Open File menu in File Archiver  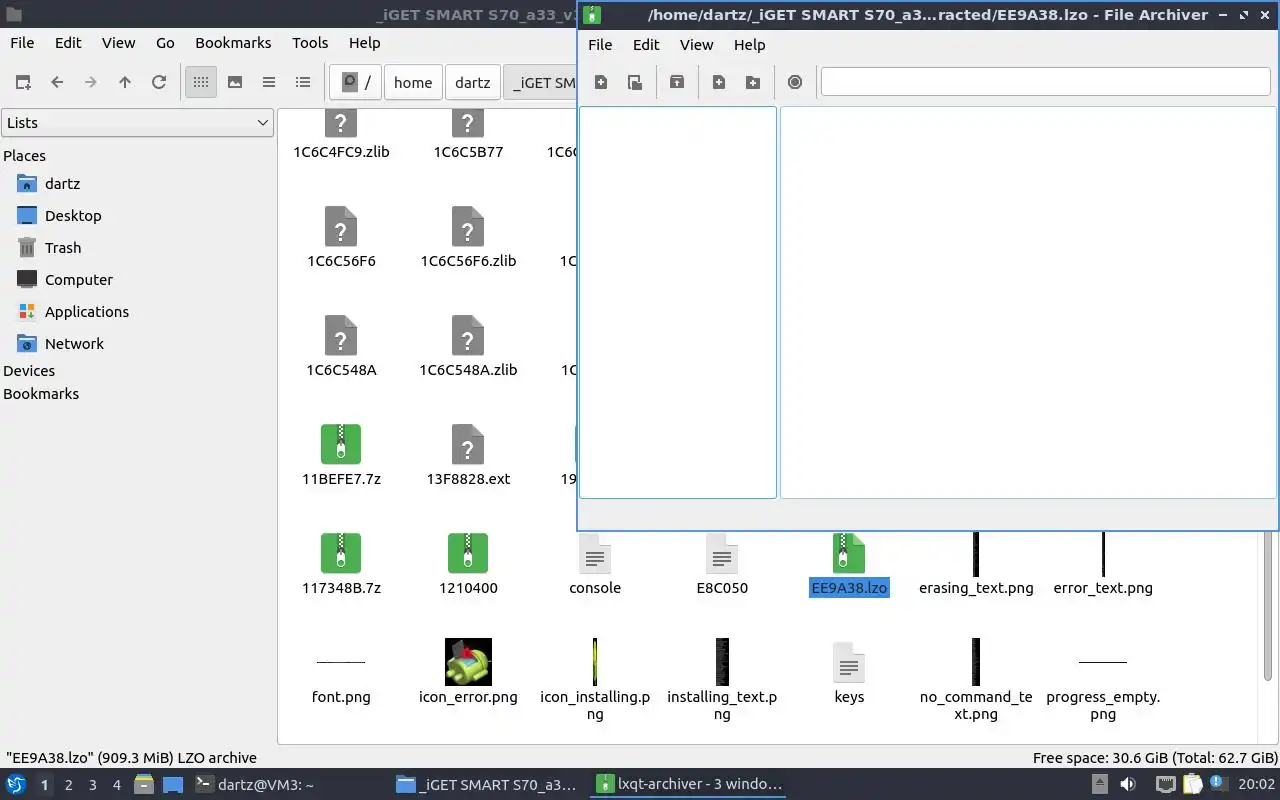[x=600, y=45]
